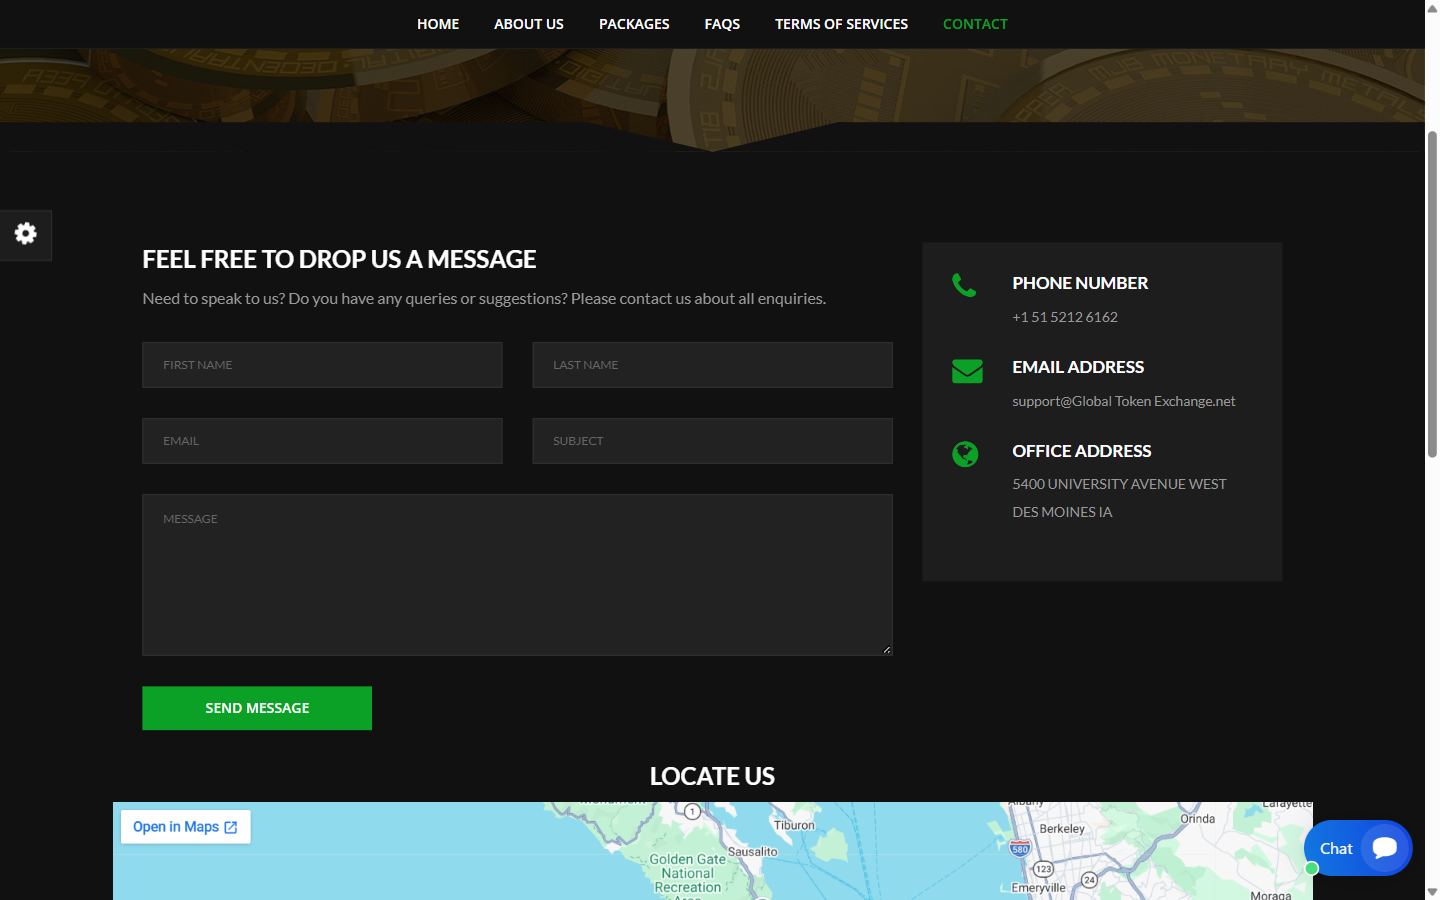The image size is (1440, 900).
Task: Click the scrollbar down arrow
Action: (x=1432, y=891)
